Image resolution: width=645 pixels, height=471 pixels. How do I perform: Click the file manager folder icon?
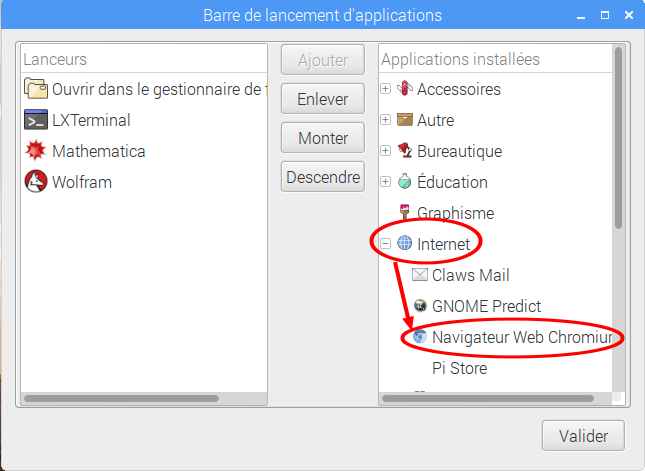36,88
